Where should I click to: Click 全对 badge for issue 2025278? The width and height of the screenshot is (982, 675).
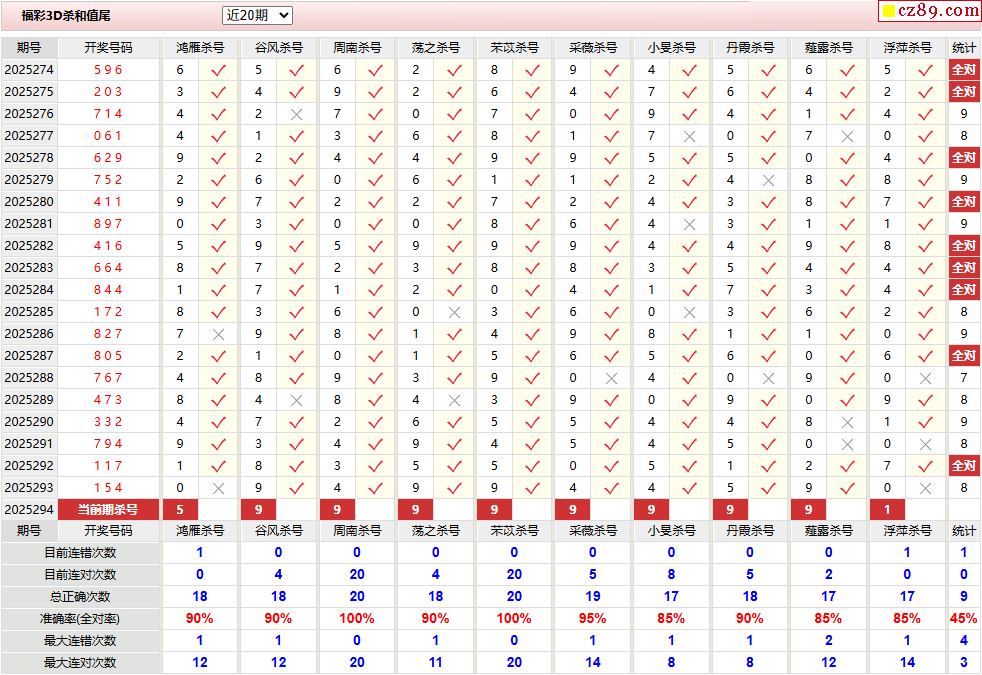(x=964, y=158)
